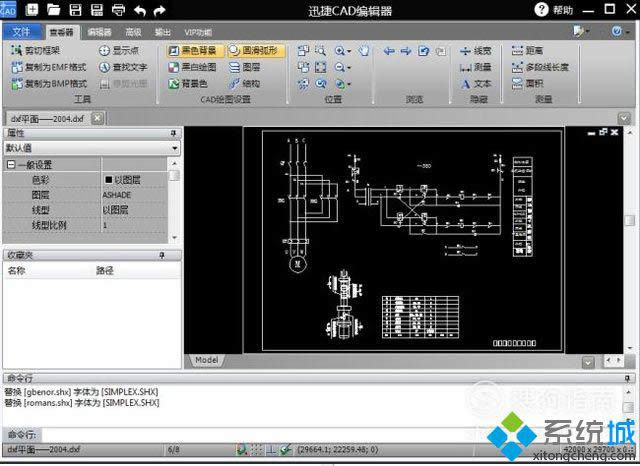The height and width of the screenshot is (466, 640).
Task: Click the 命令行 command input field
Action: point(320,435)
